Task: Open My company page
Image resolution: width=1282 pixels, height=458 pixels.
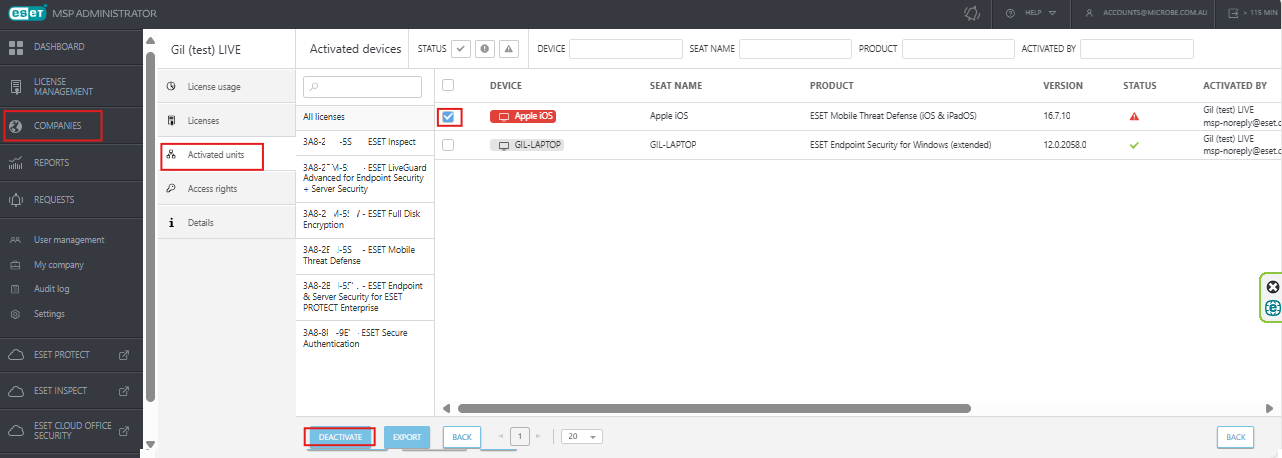Action: coord(58,265)
